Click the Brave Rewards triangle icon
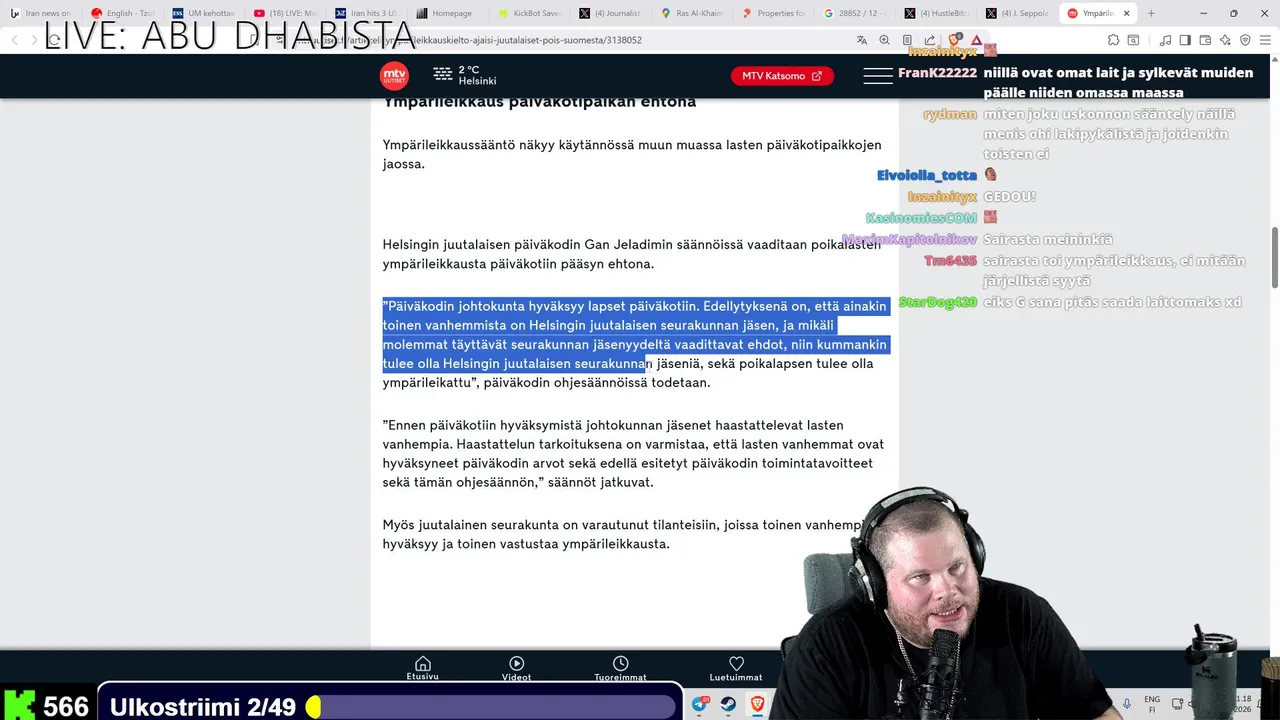 [x=977, y=40]
